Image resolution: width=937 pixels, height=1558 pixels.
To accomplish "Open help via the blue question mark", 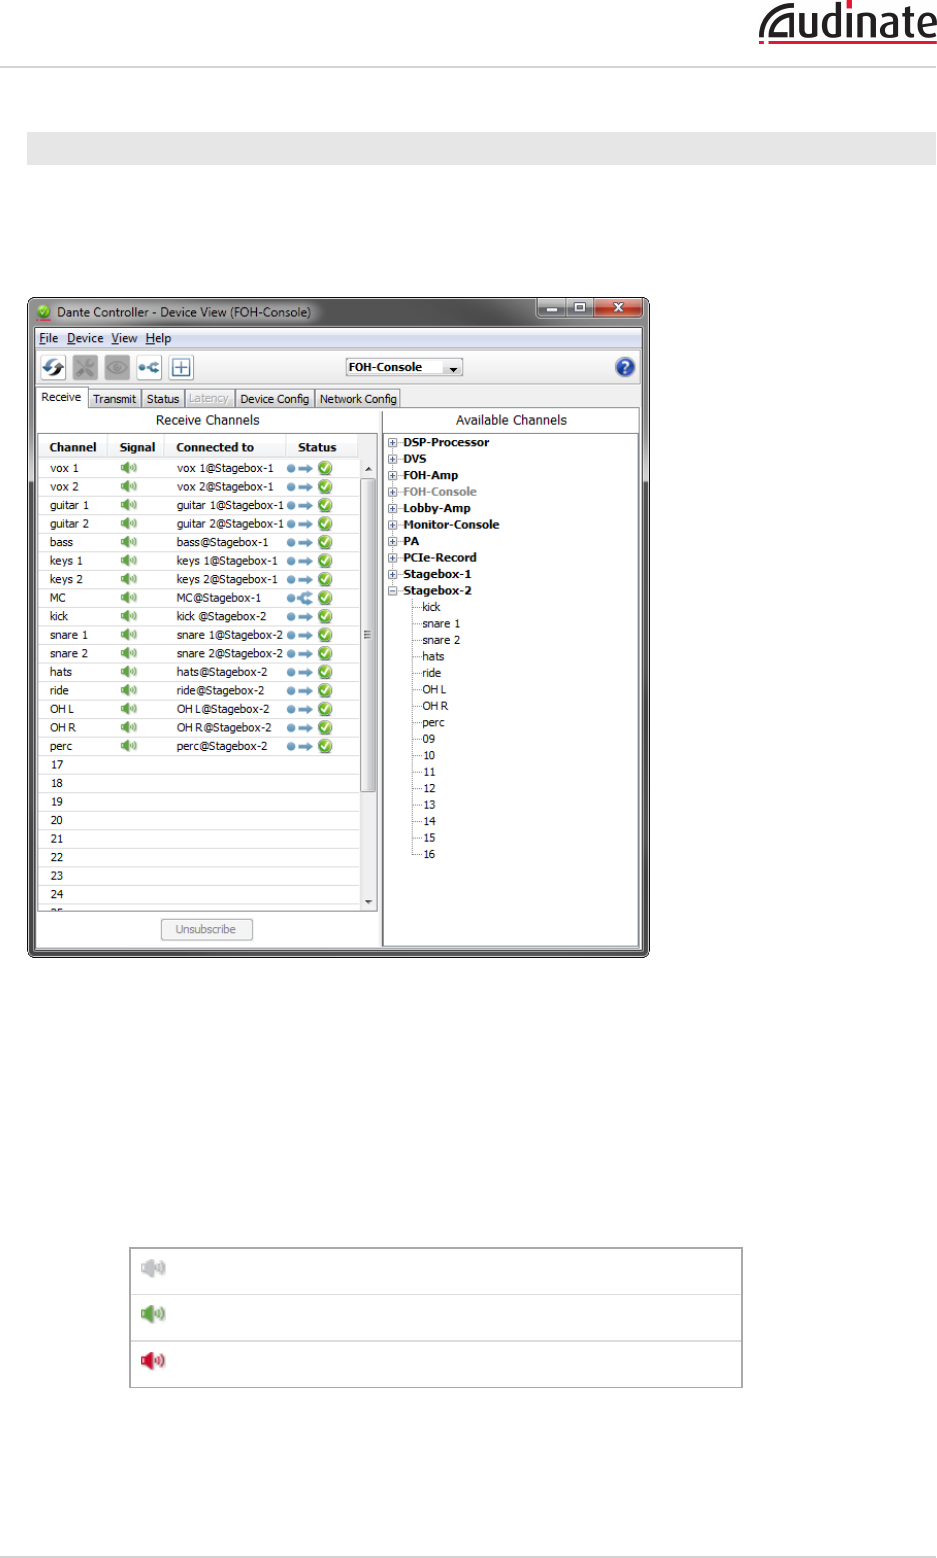I will tap(625, 367).
